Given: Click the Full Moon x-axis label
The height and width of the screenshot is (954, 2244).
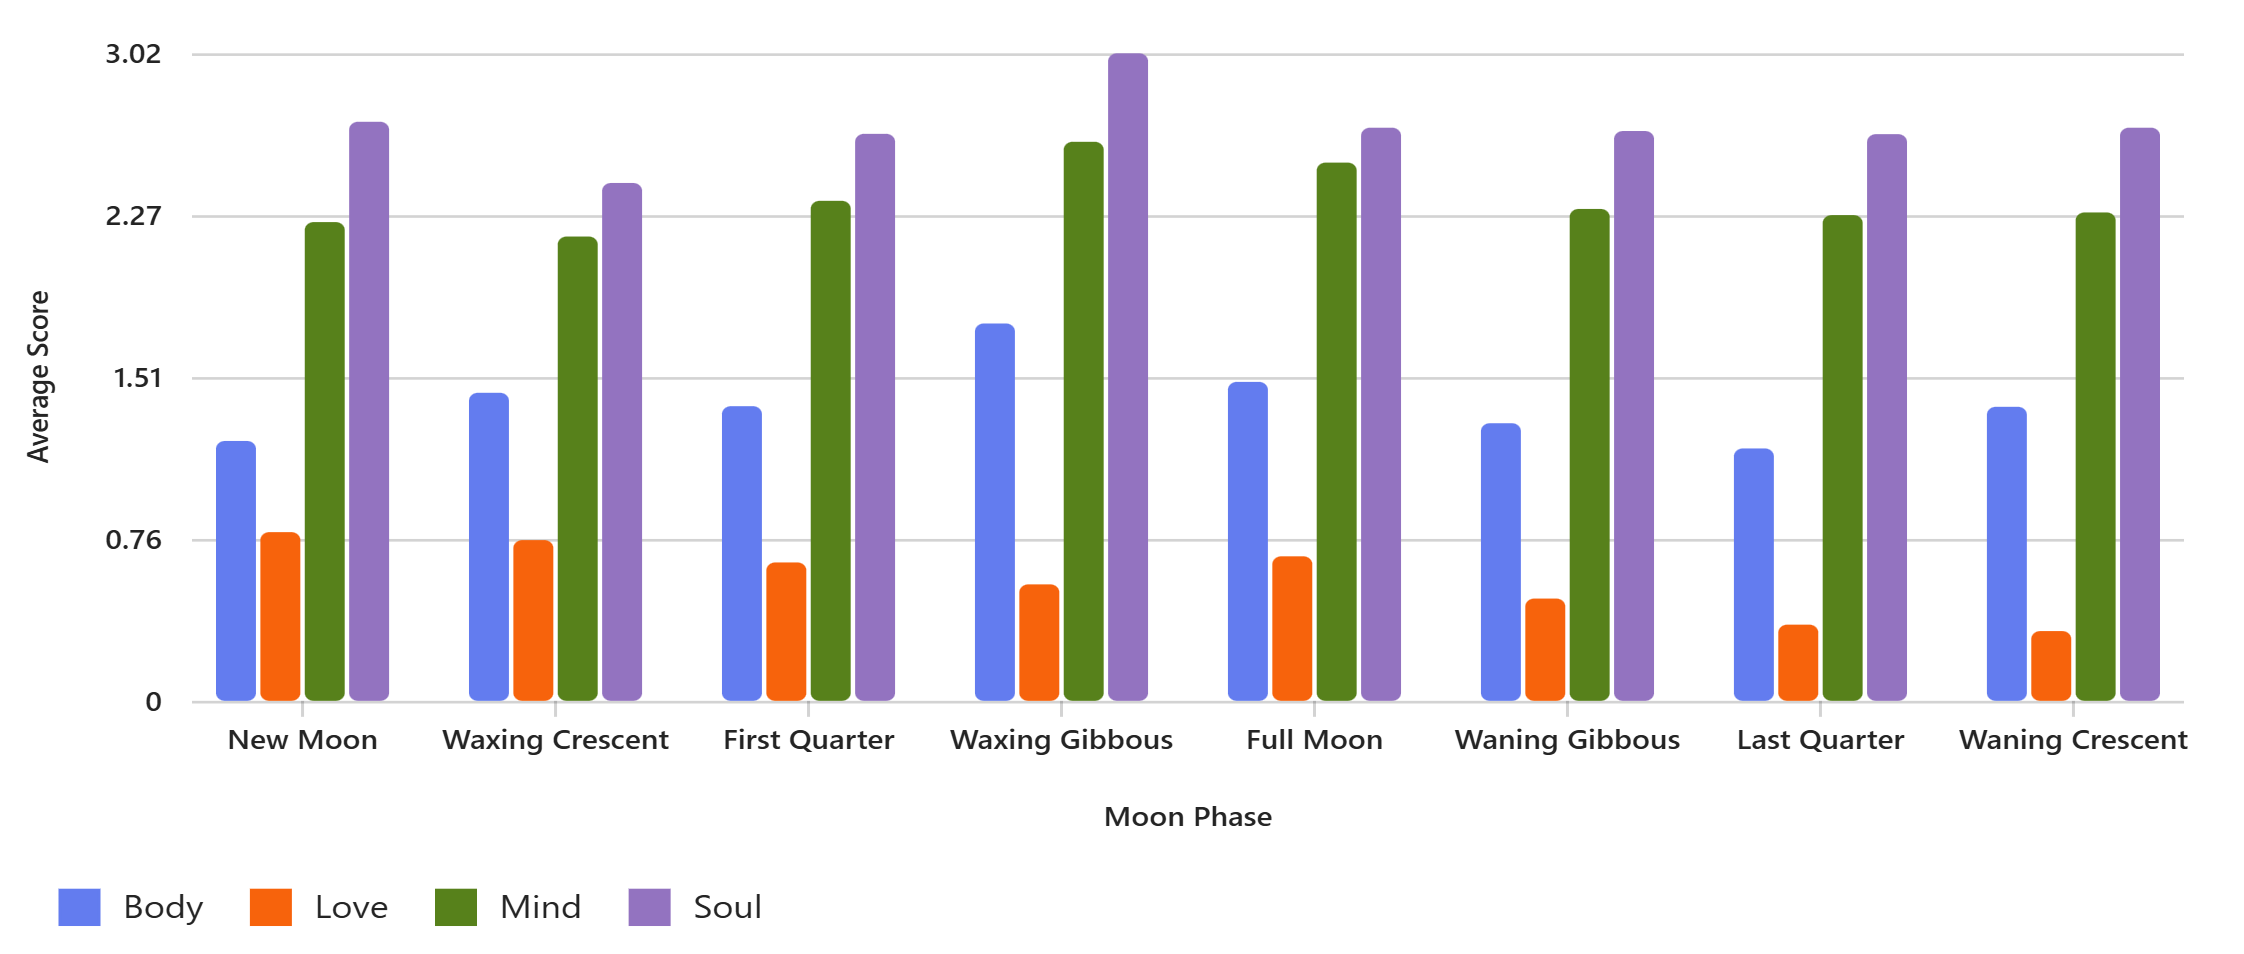Looking at the screenshot, I should [x=1314, y=740].
